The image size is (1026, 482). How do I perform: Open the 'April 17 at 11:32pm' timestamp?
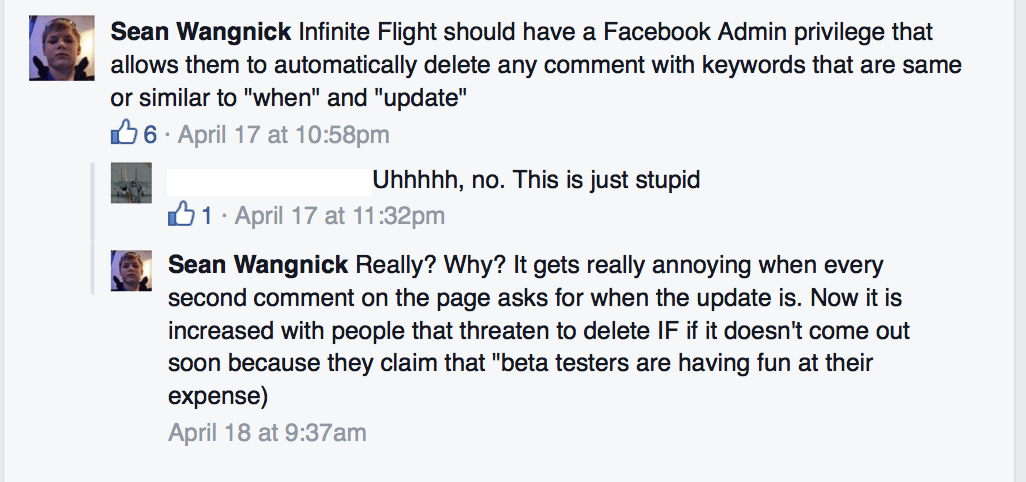point(340,215)
